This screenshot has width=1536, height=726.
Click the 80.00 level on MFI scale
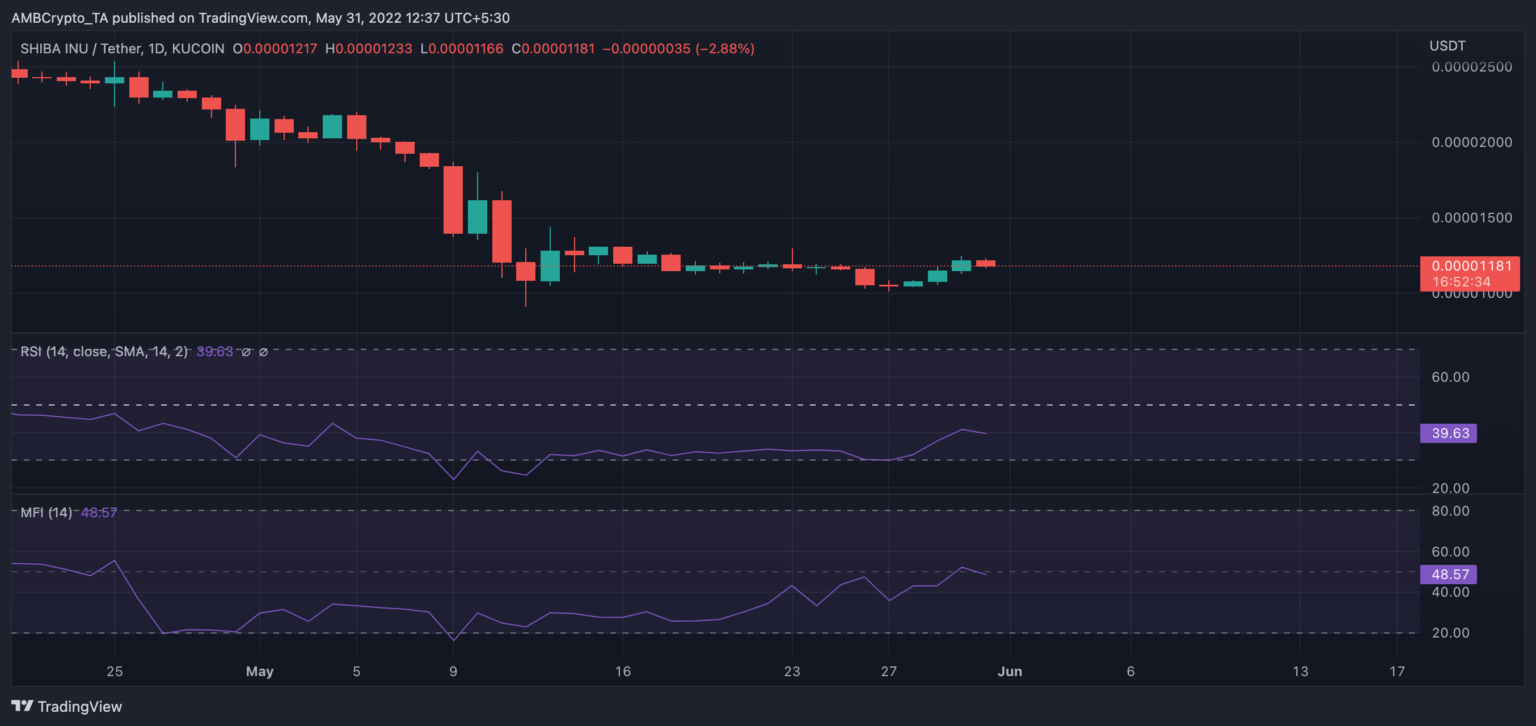tap(1450, 511)
